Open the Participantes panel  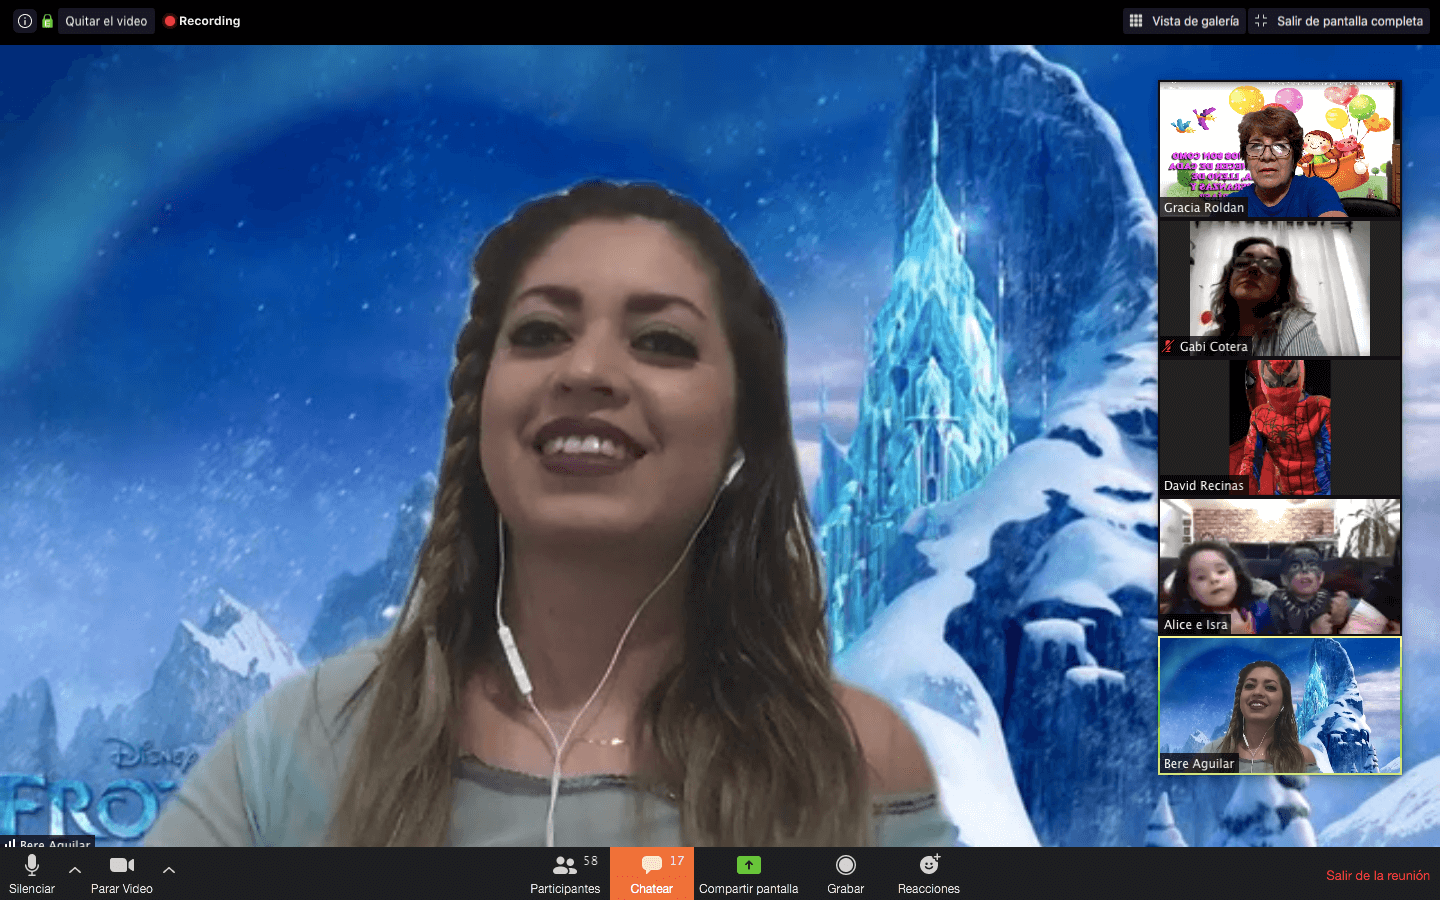(565, 874)
